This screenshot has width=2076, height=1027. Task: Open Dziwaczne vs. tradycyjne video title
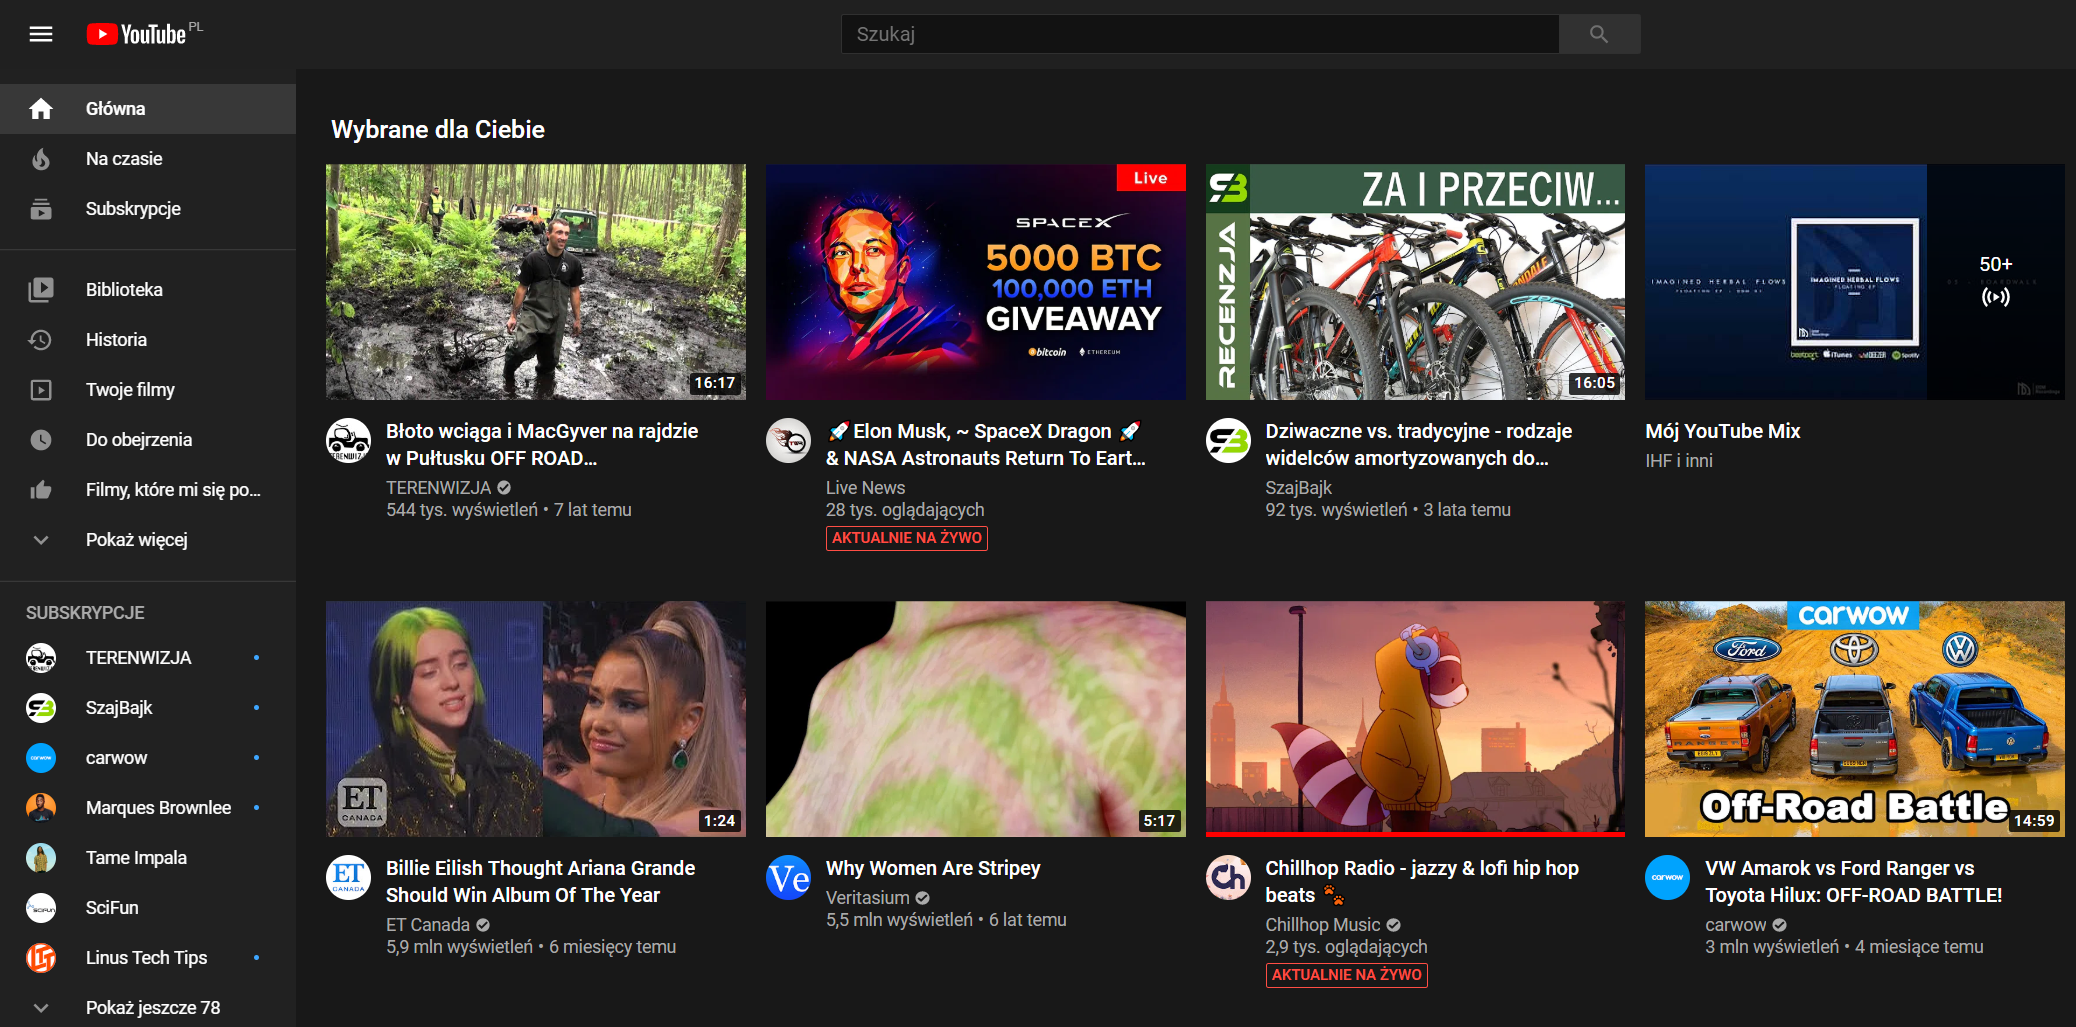tap(1418, 445)
